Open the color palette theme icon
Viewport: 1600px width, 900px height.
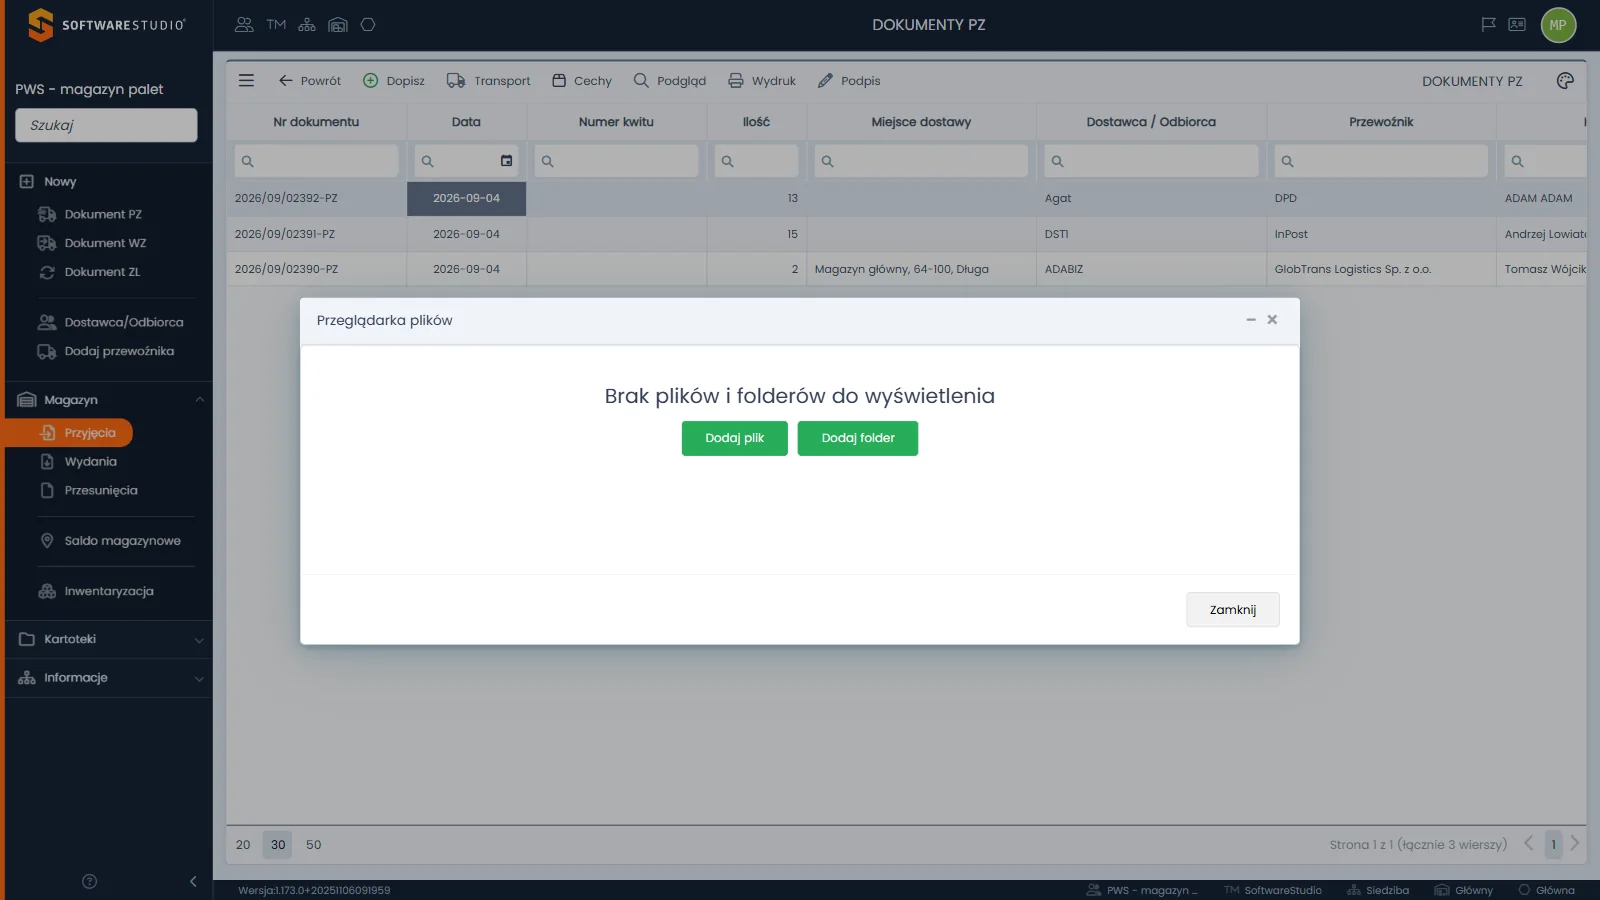click(1565, 81)
